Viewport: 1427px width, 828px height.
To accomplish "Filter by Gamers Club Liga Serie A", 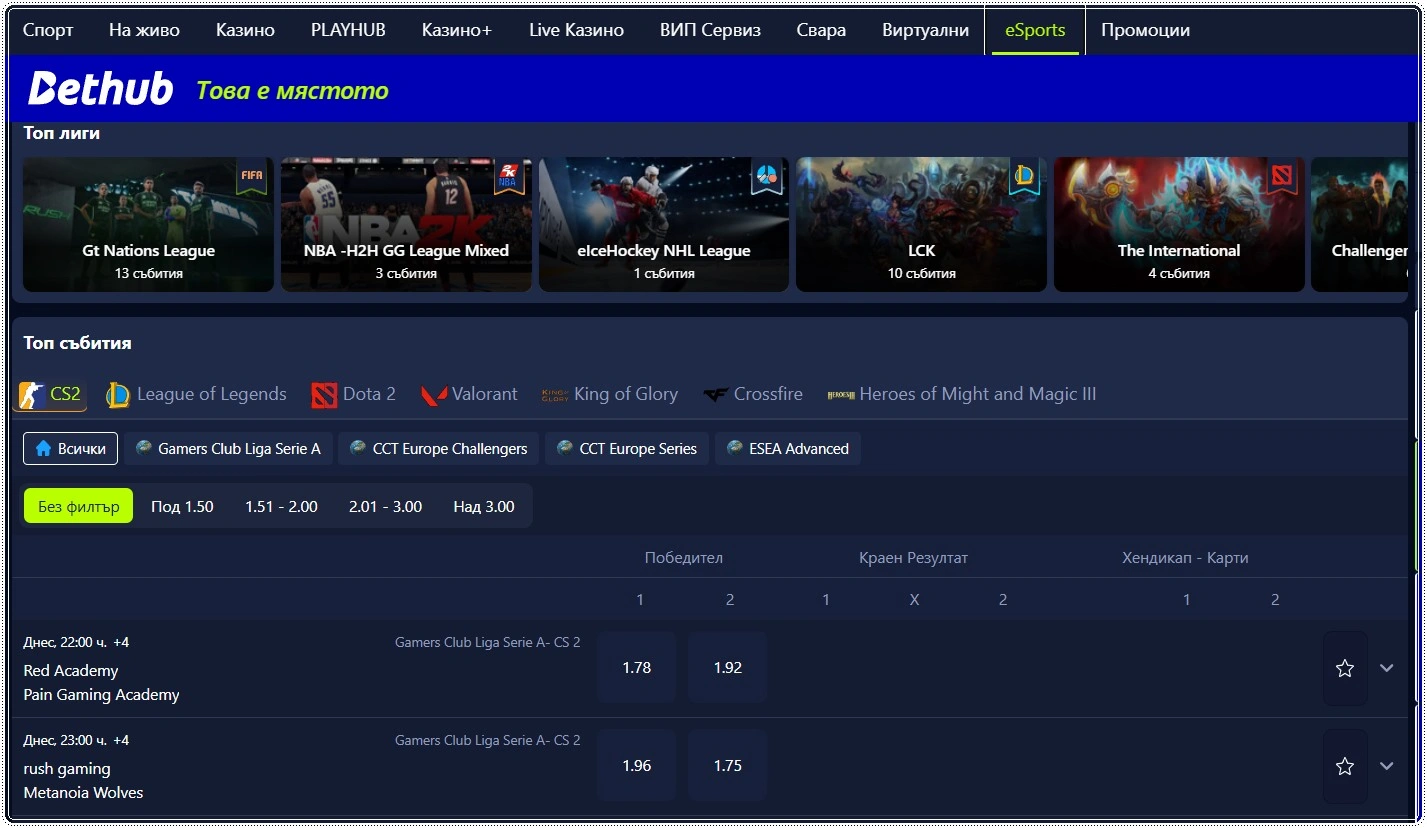I will (228, 449).
